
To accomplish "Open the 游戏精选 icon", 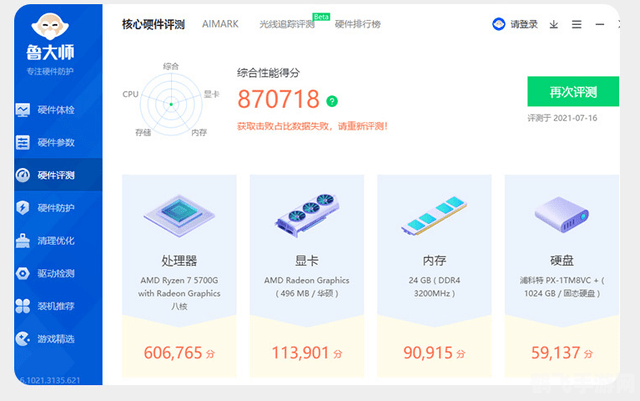I will [23, 339].
